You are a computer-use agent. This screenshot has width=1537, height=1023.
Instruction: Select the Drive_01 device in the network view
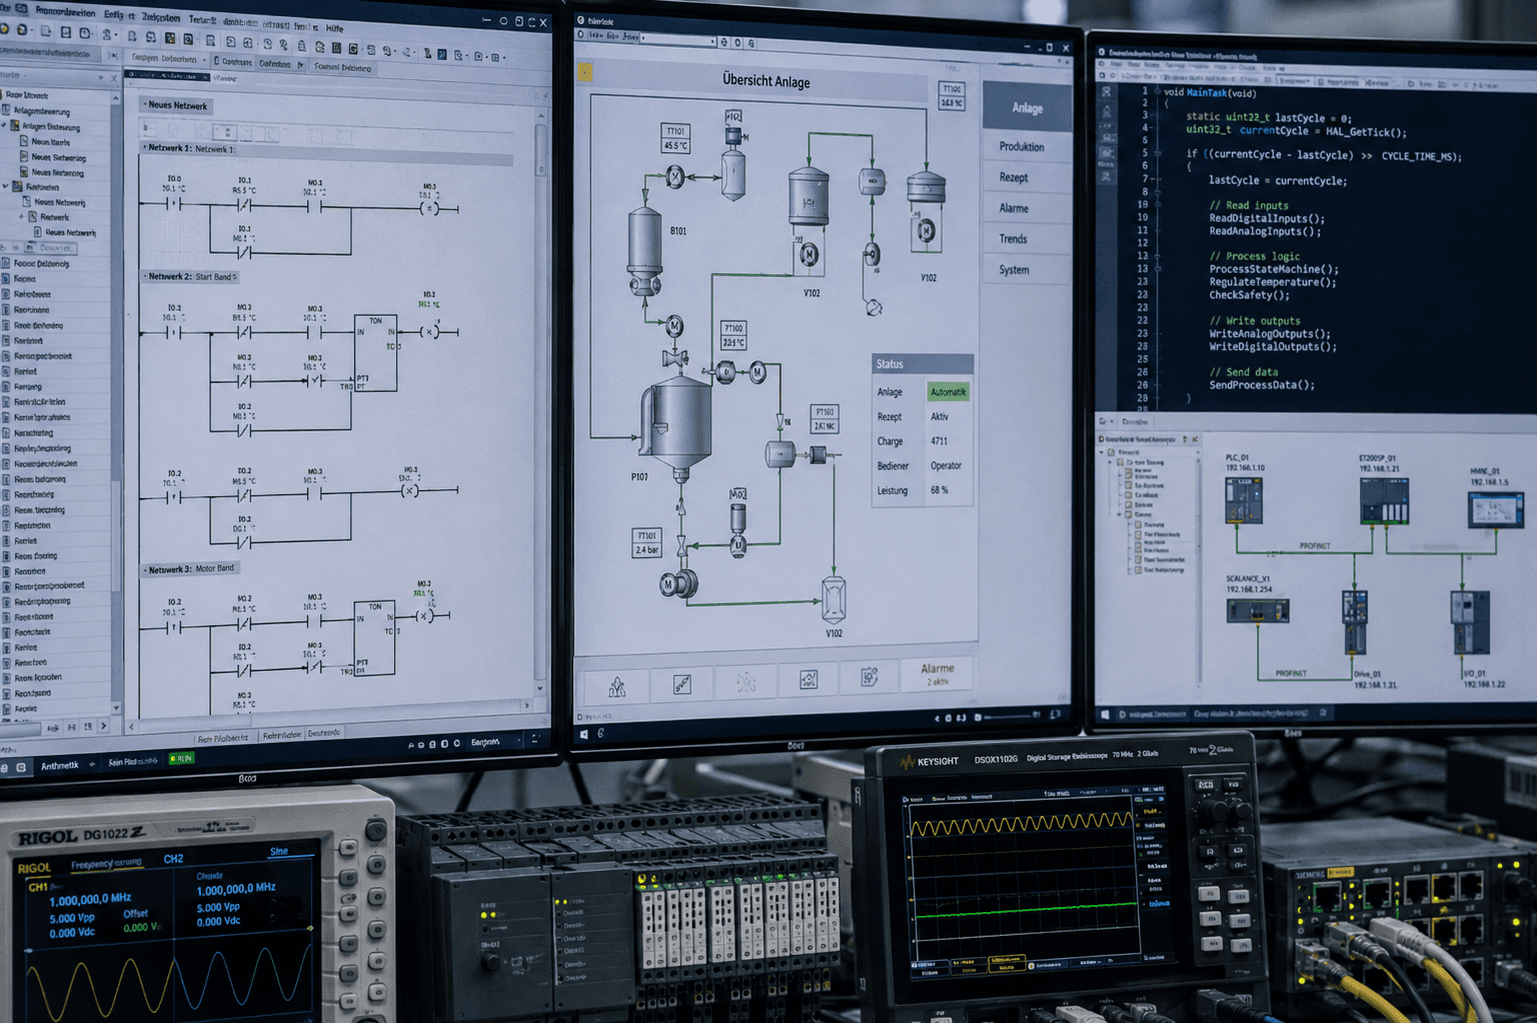click(1355, 621)
